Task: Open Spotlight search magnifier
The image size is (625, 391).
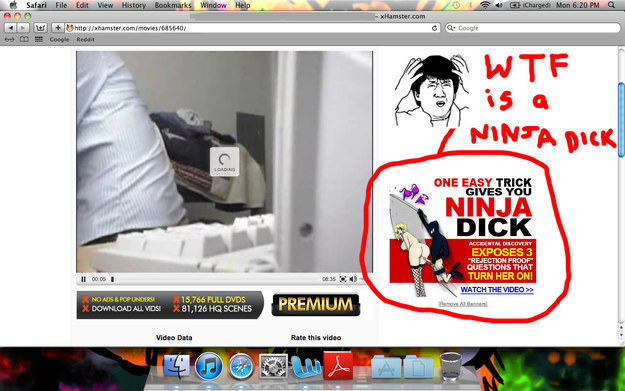Action: 611,5
